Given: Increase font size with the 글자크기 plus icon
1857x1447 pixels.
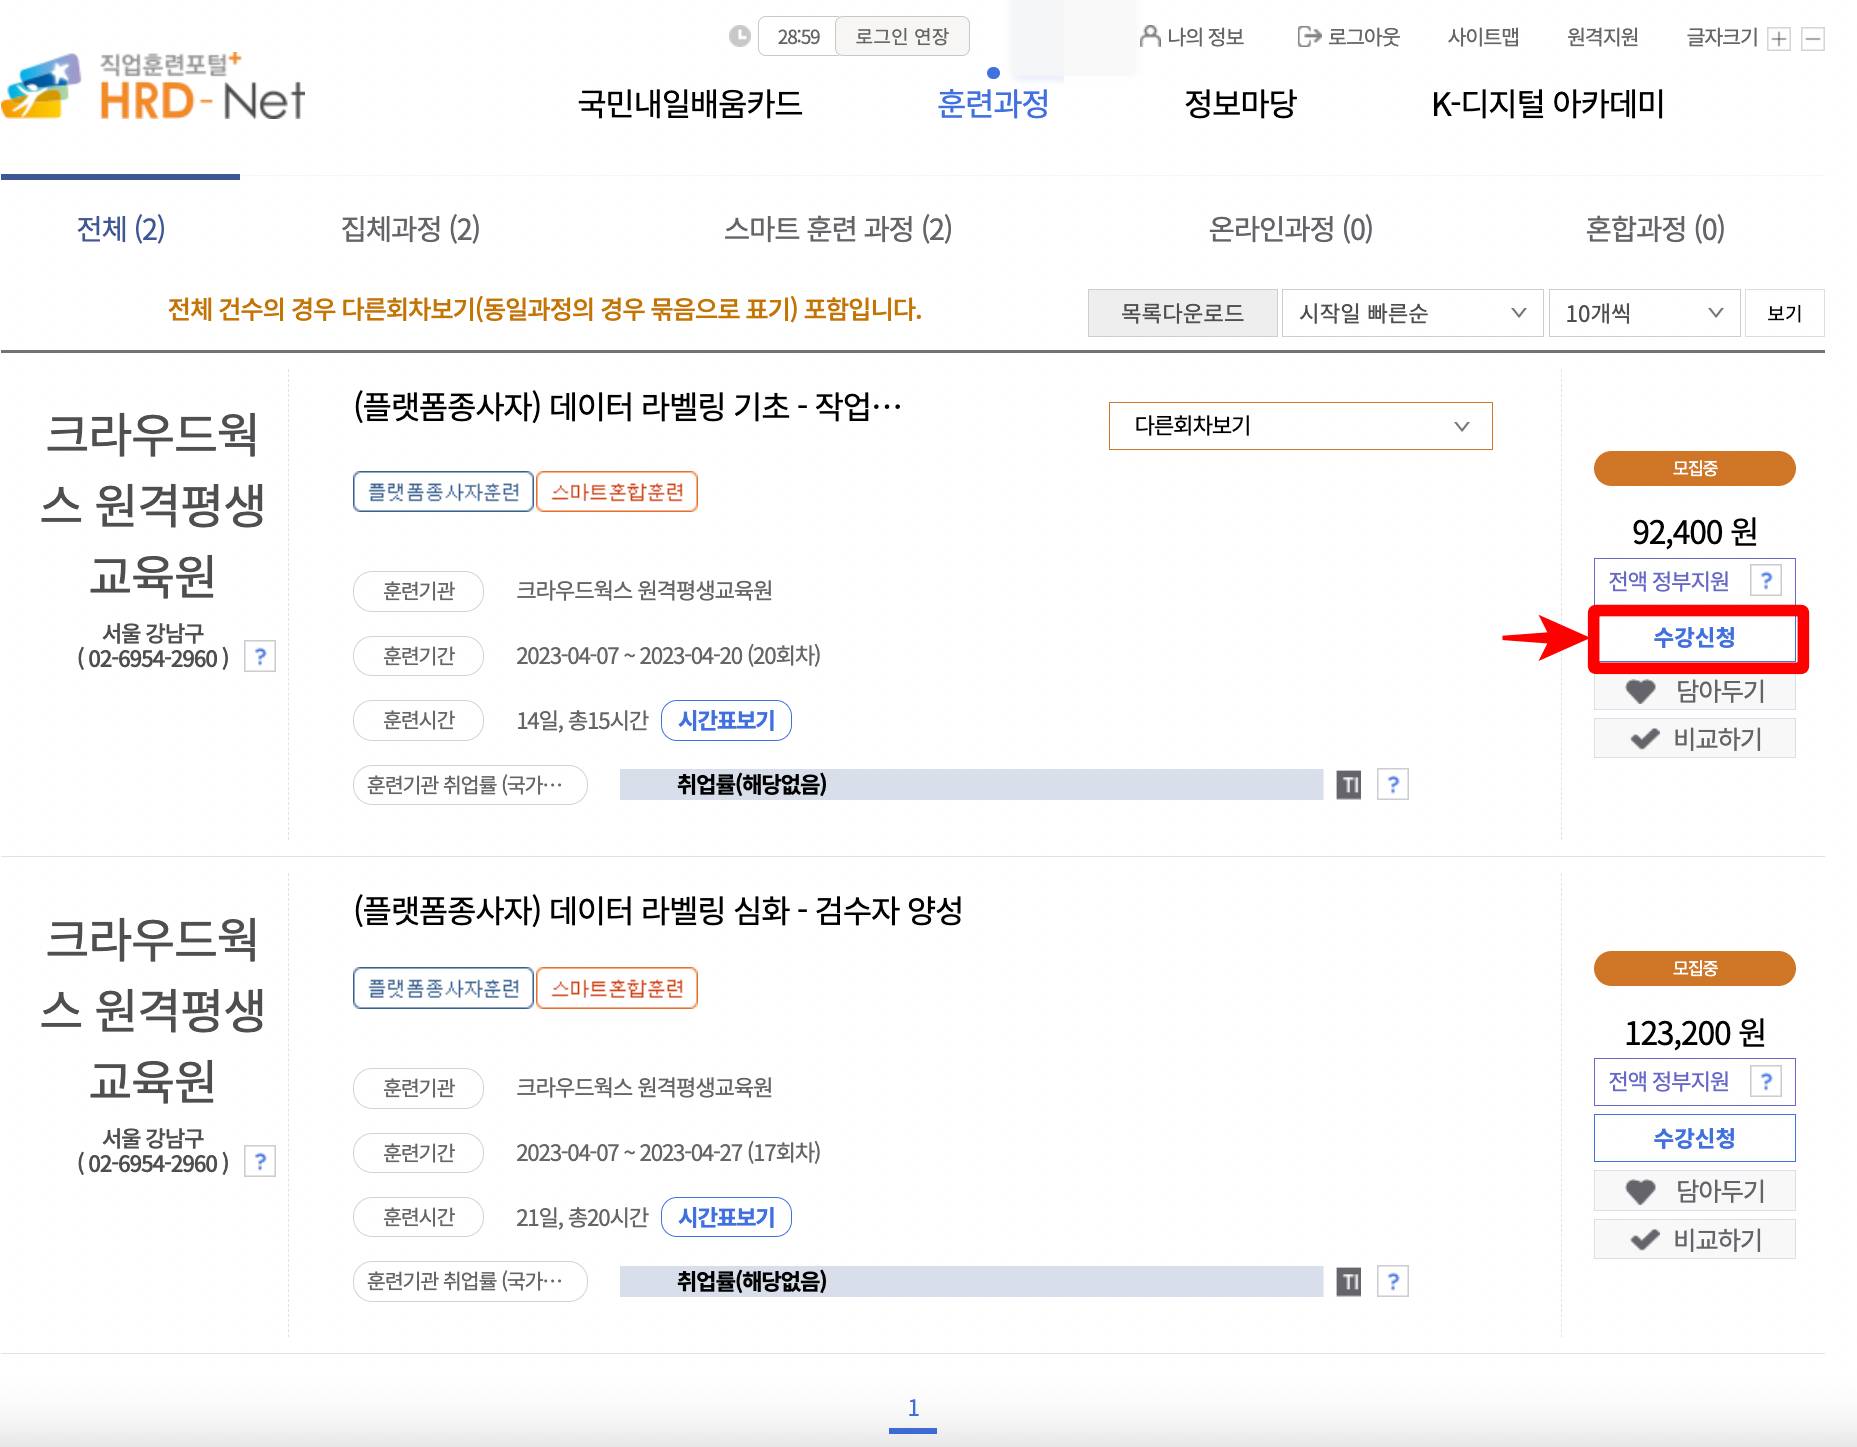Looking at the screenshot, I should coord(1779,38).
